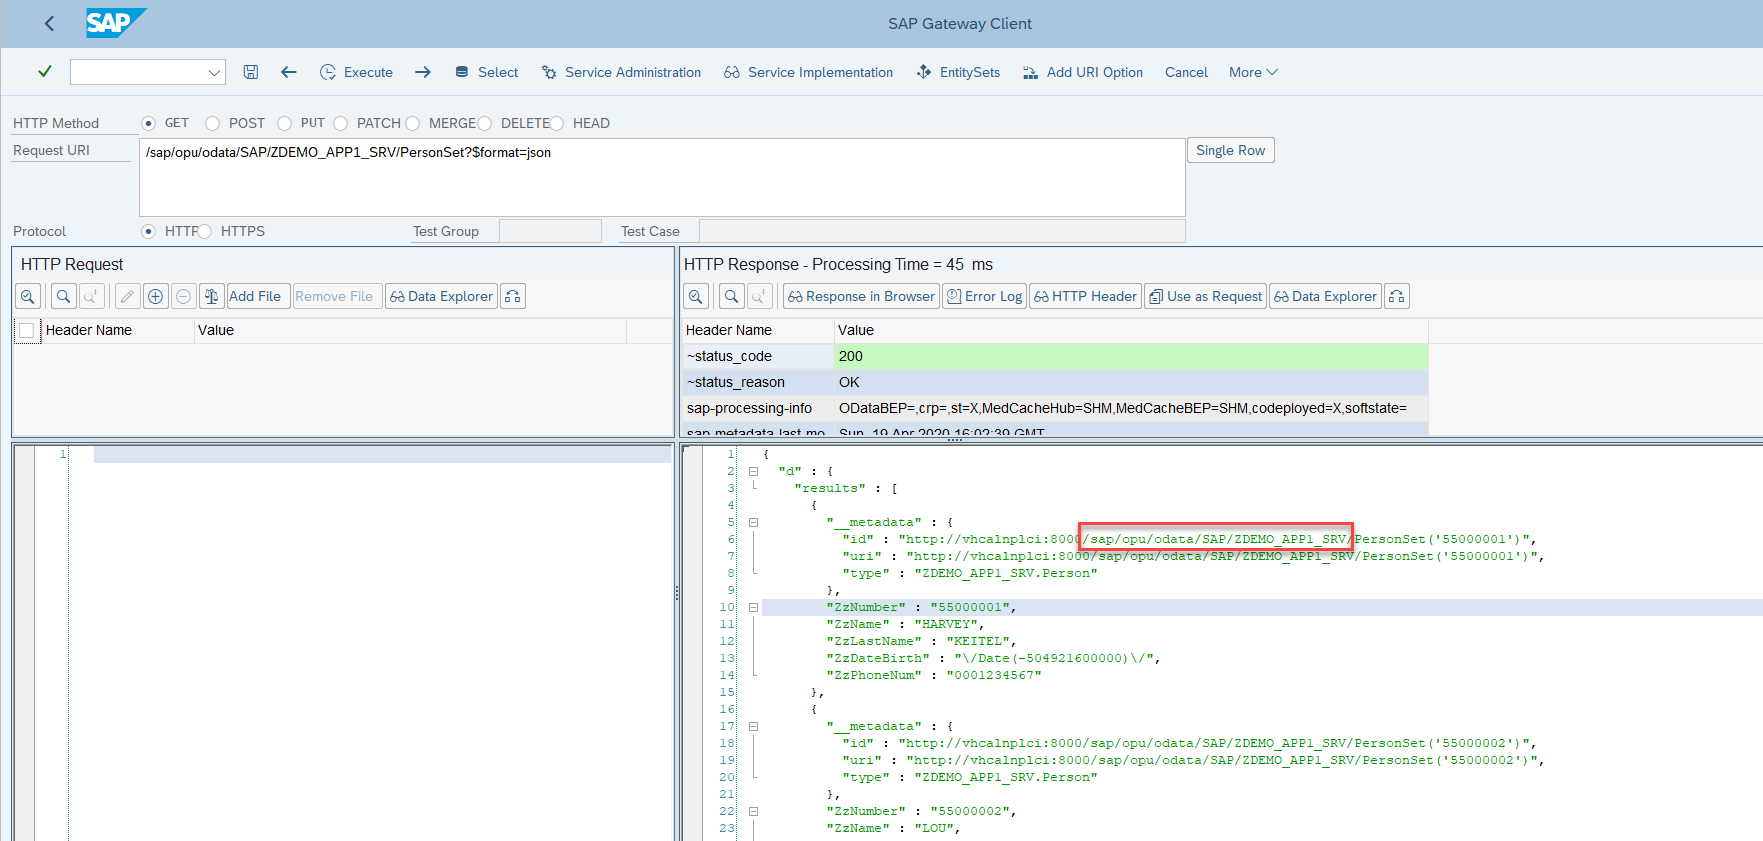Collapse the "__metadata" node on line 17
Image resolution: width=1763 pixels, height=841 pixels.
tap(753, 726)
